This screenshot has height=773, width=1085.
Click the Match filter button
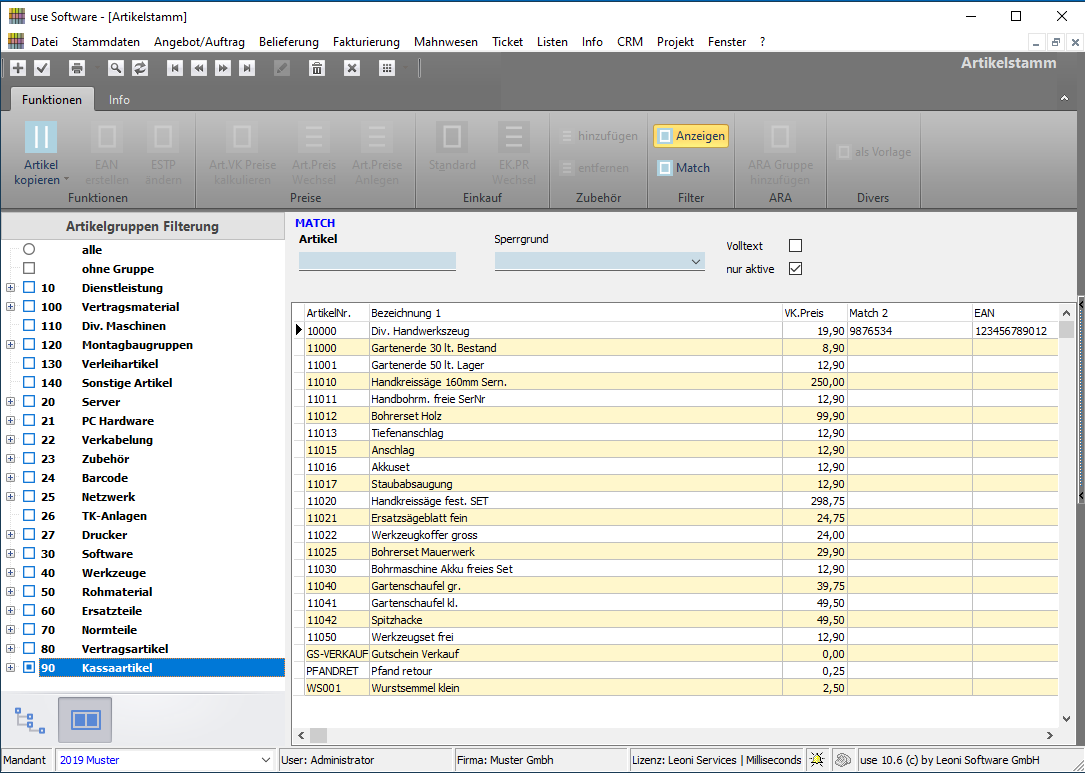[684, 168]
